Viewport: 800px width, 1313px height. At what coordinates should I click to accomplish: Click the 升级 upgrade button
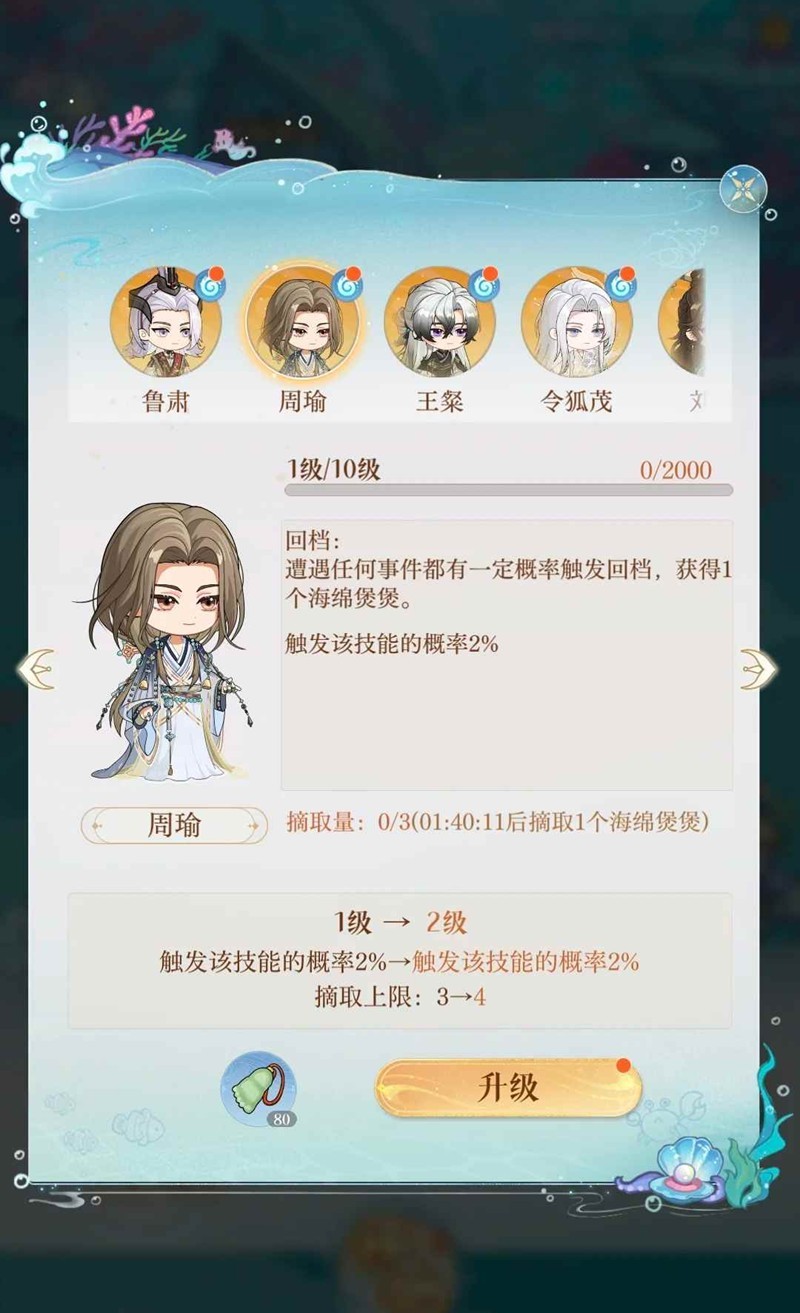pyautogui.click(x=508, y=1088)
